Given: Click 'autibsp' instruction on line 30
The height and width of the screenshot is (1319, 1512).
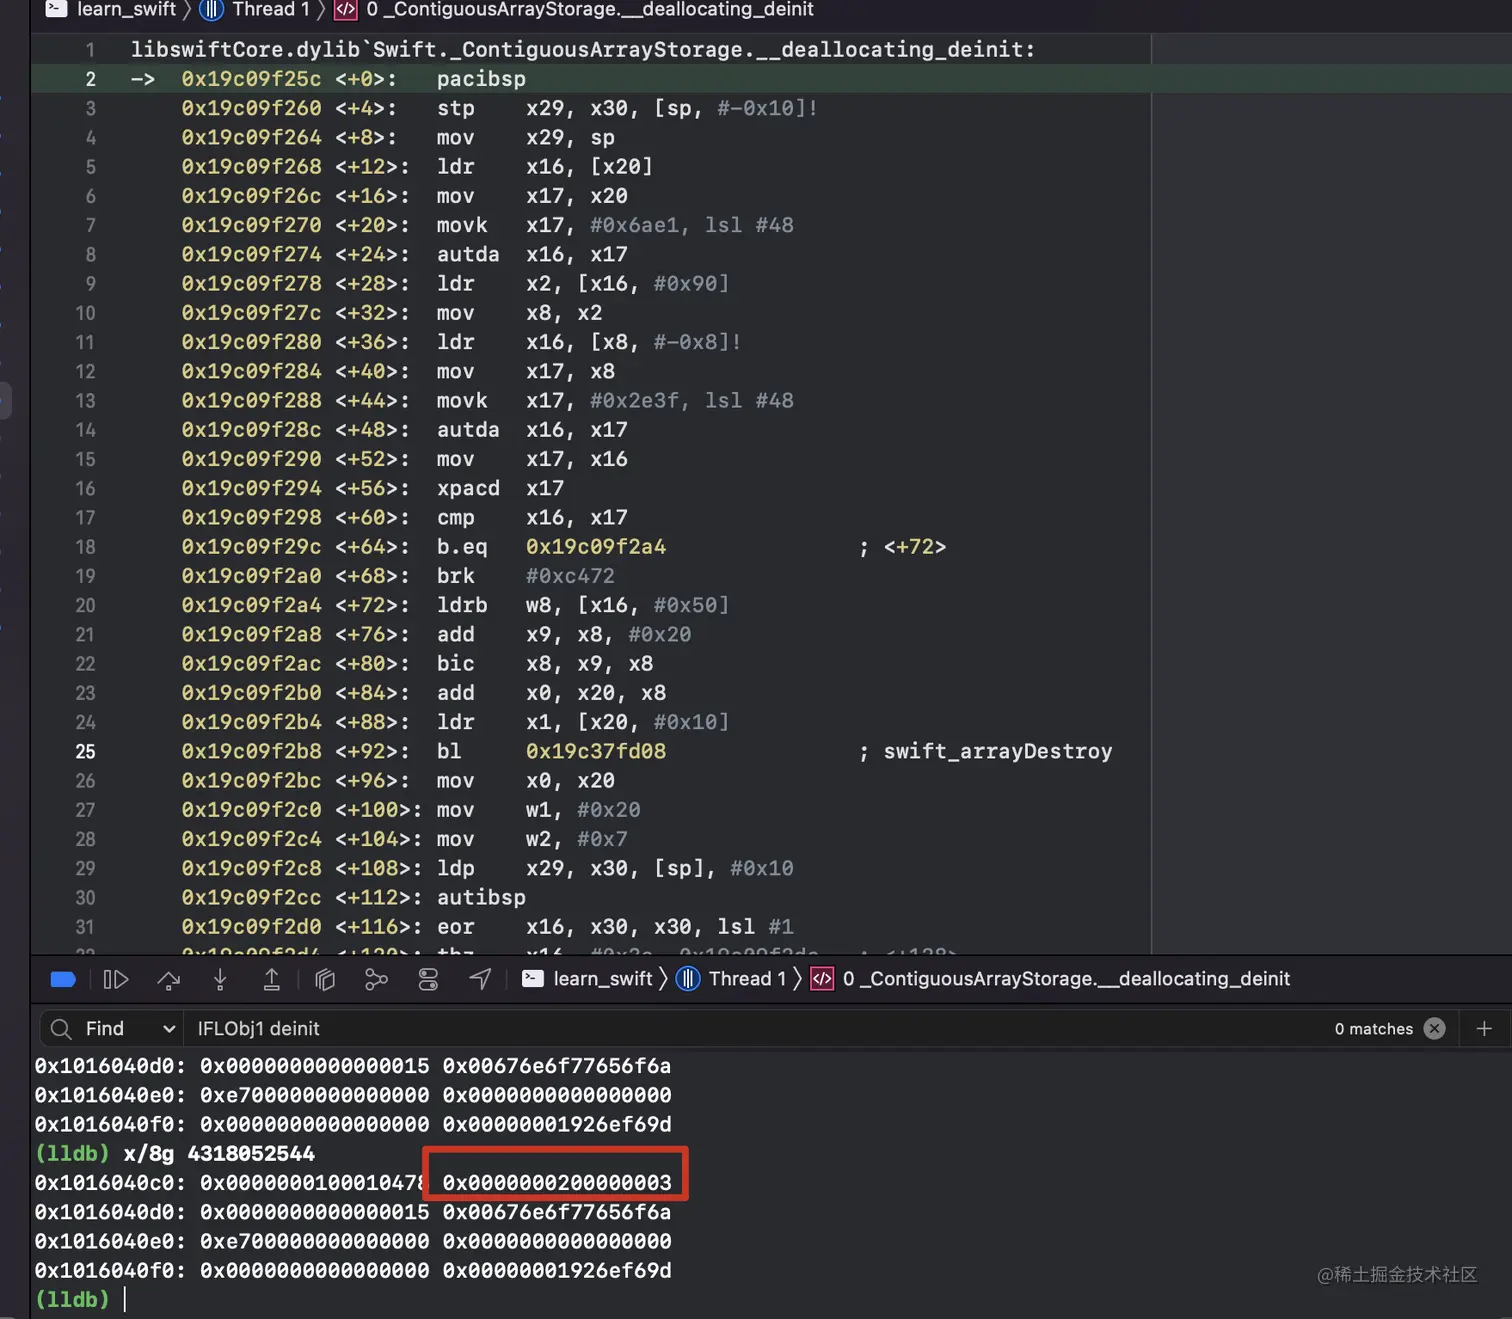Looking at the screenshot, I should tap(481, 898).
